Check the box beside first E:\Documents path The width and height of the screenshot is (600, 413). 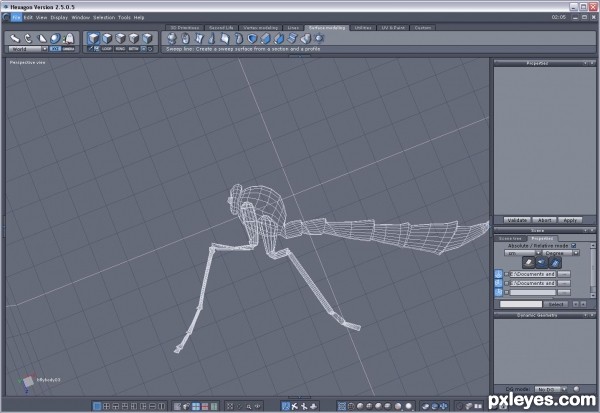pyautogui.click(x=506, y=274)
